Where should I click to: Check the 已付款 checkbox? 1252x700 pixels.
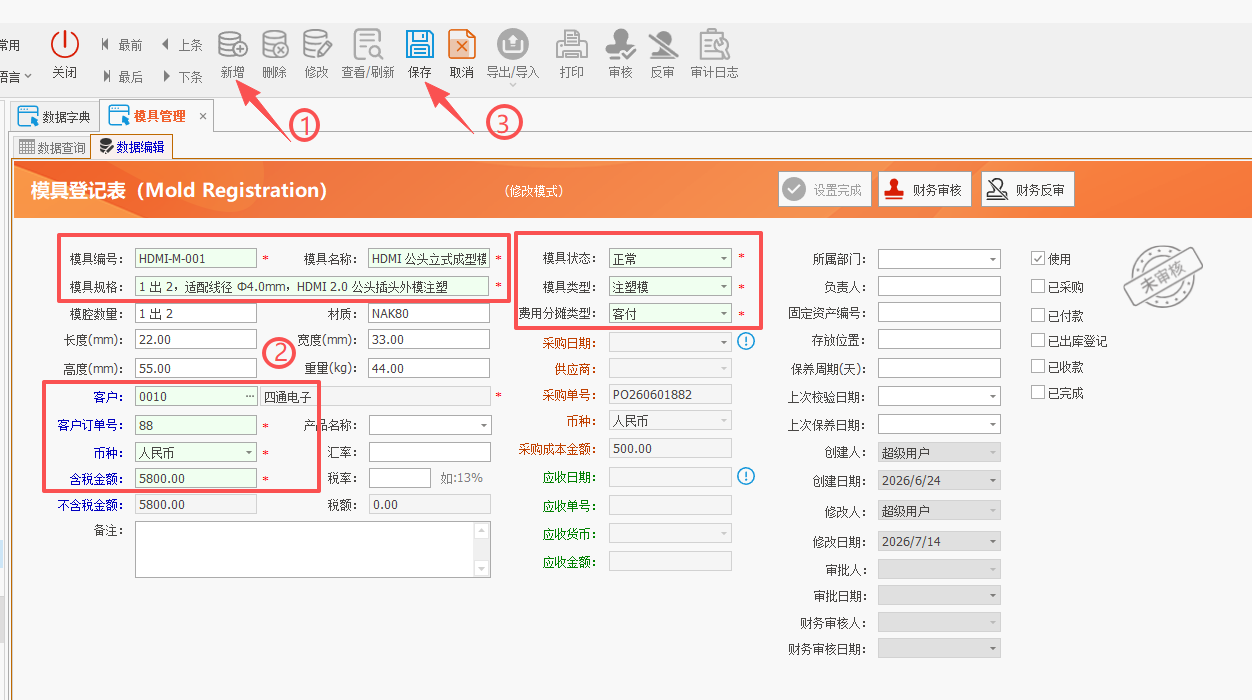click(x=1038, y=314)
